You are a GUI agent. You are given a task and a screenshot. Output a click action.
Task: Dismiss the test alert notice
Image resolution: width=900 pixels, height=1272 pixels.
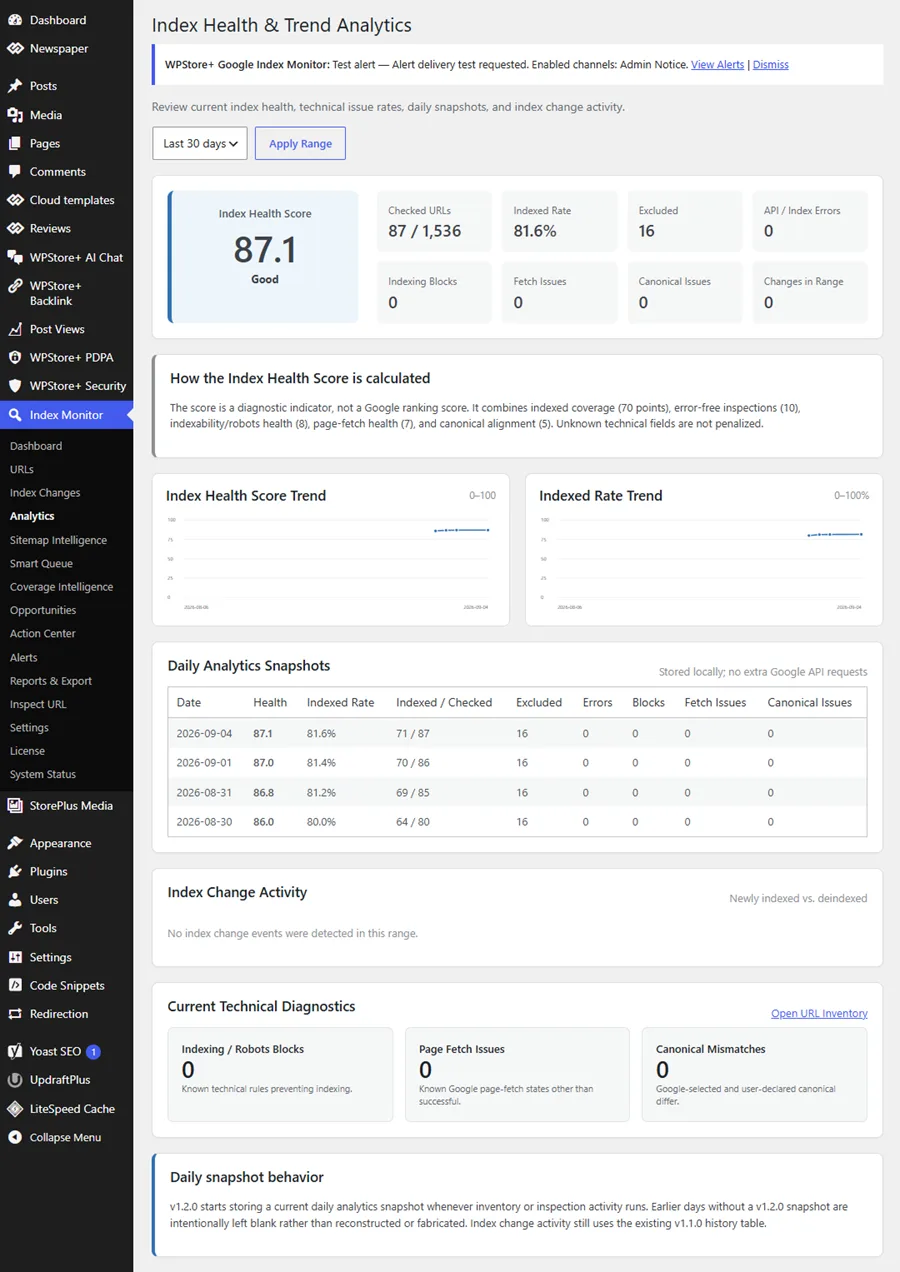click(x=770, y=64)
